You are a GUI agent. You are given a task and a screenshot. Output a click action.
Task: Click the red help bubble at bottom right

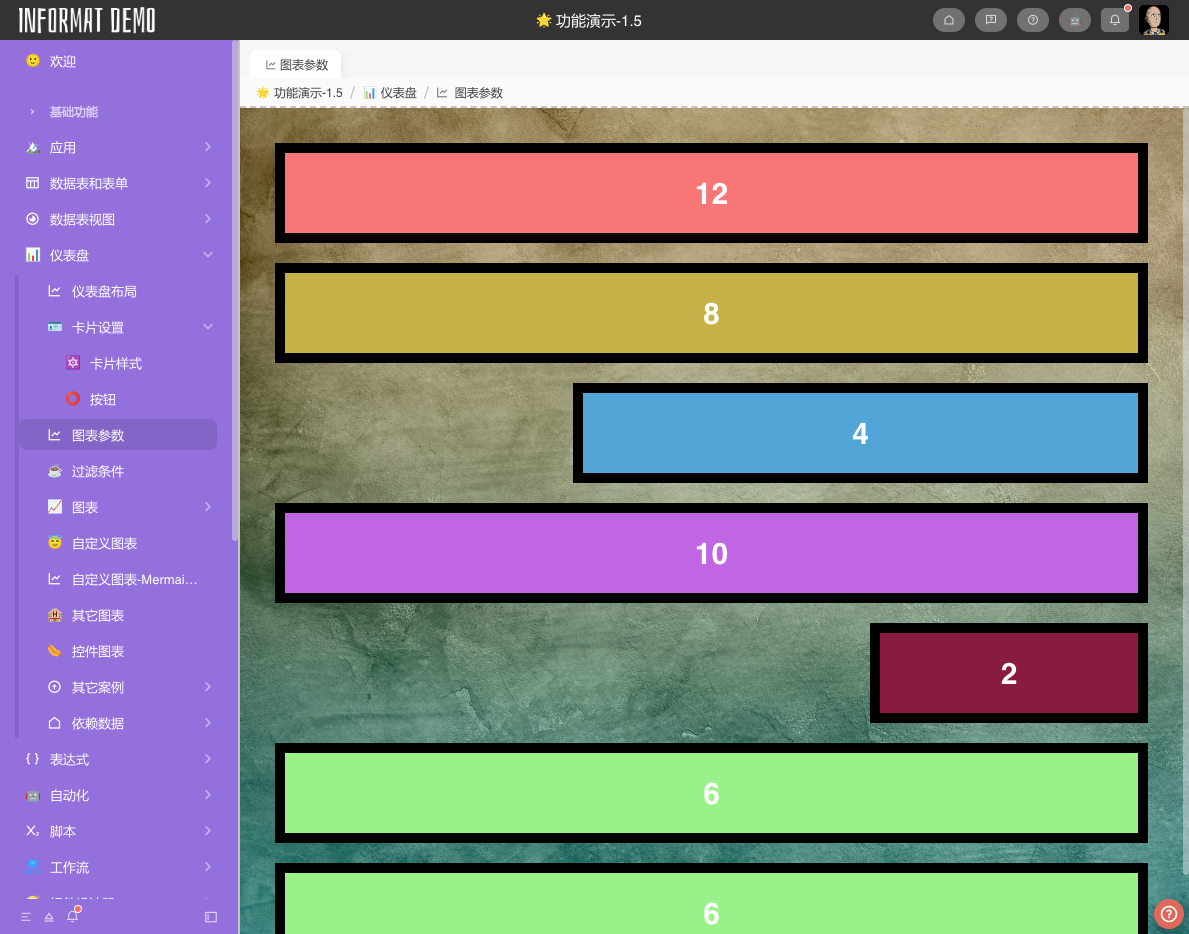pos(1168,914)
